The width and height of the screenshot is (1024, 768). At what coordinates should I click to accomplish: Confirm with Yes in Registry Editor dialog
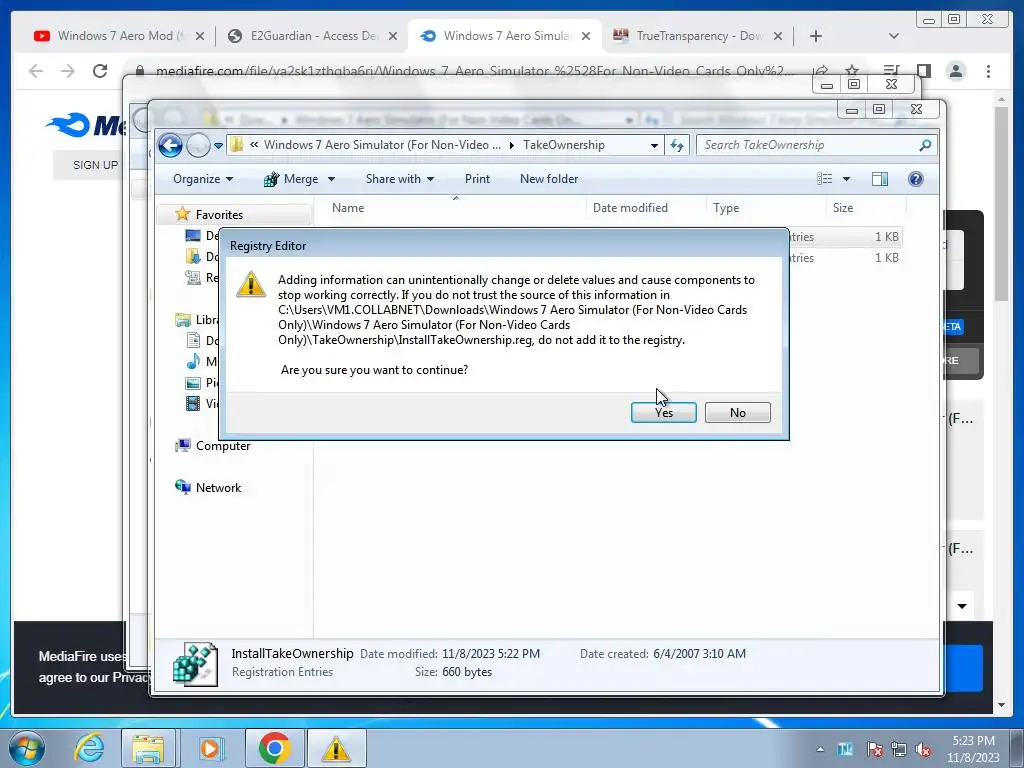pos(664,413)
